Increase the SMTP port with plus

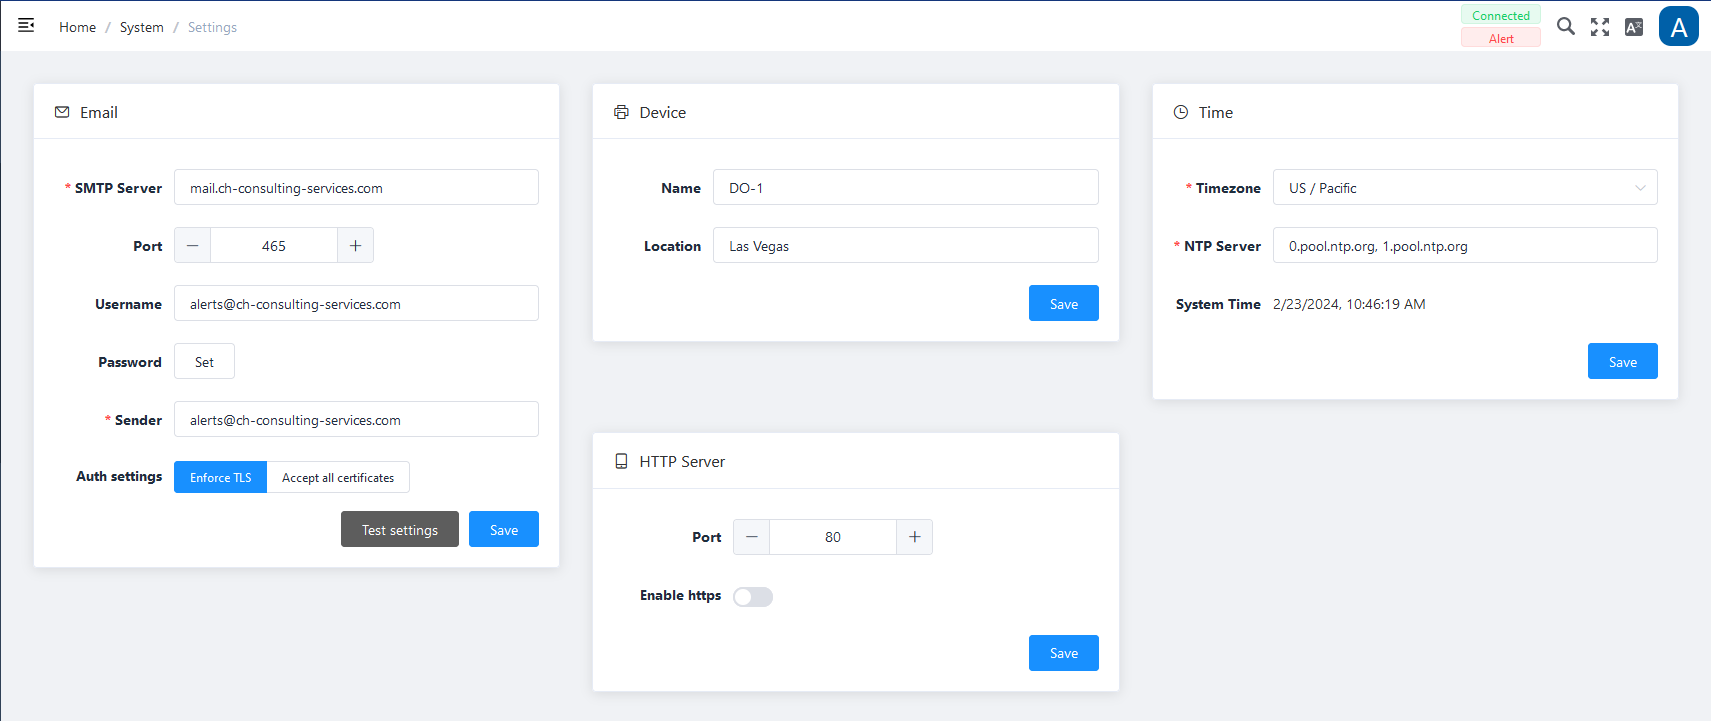355,246
